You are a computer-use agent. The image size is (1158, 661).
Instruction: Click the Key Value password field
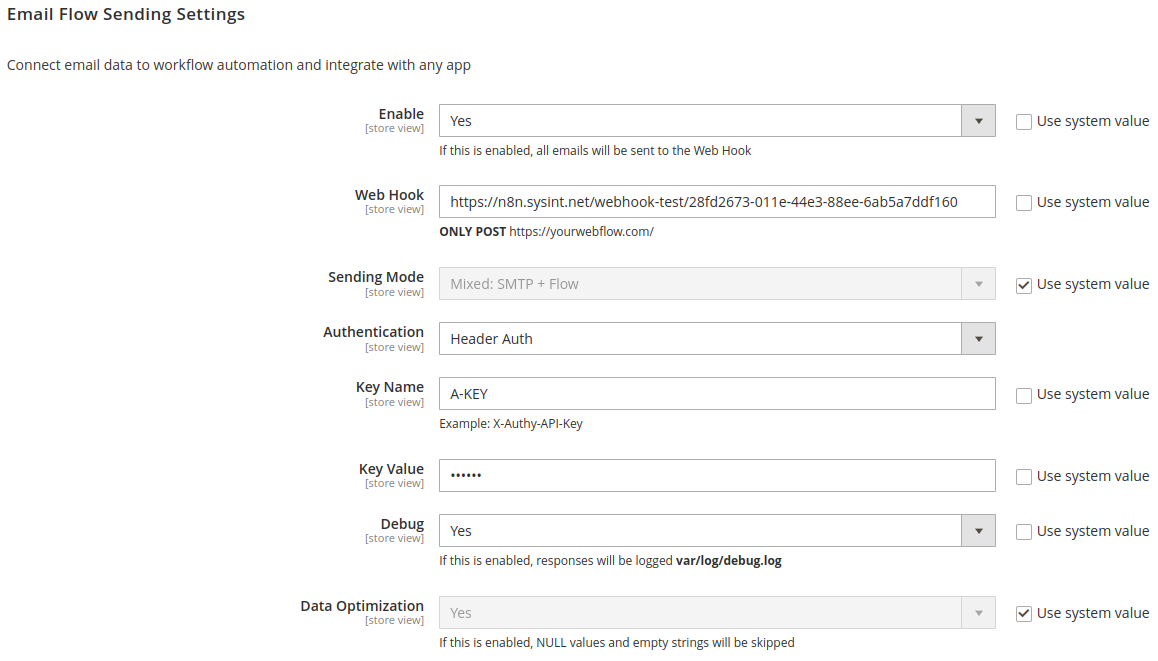(x=717, y=476)
